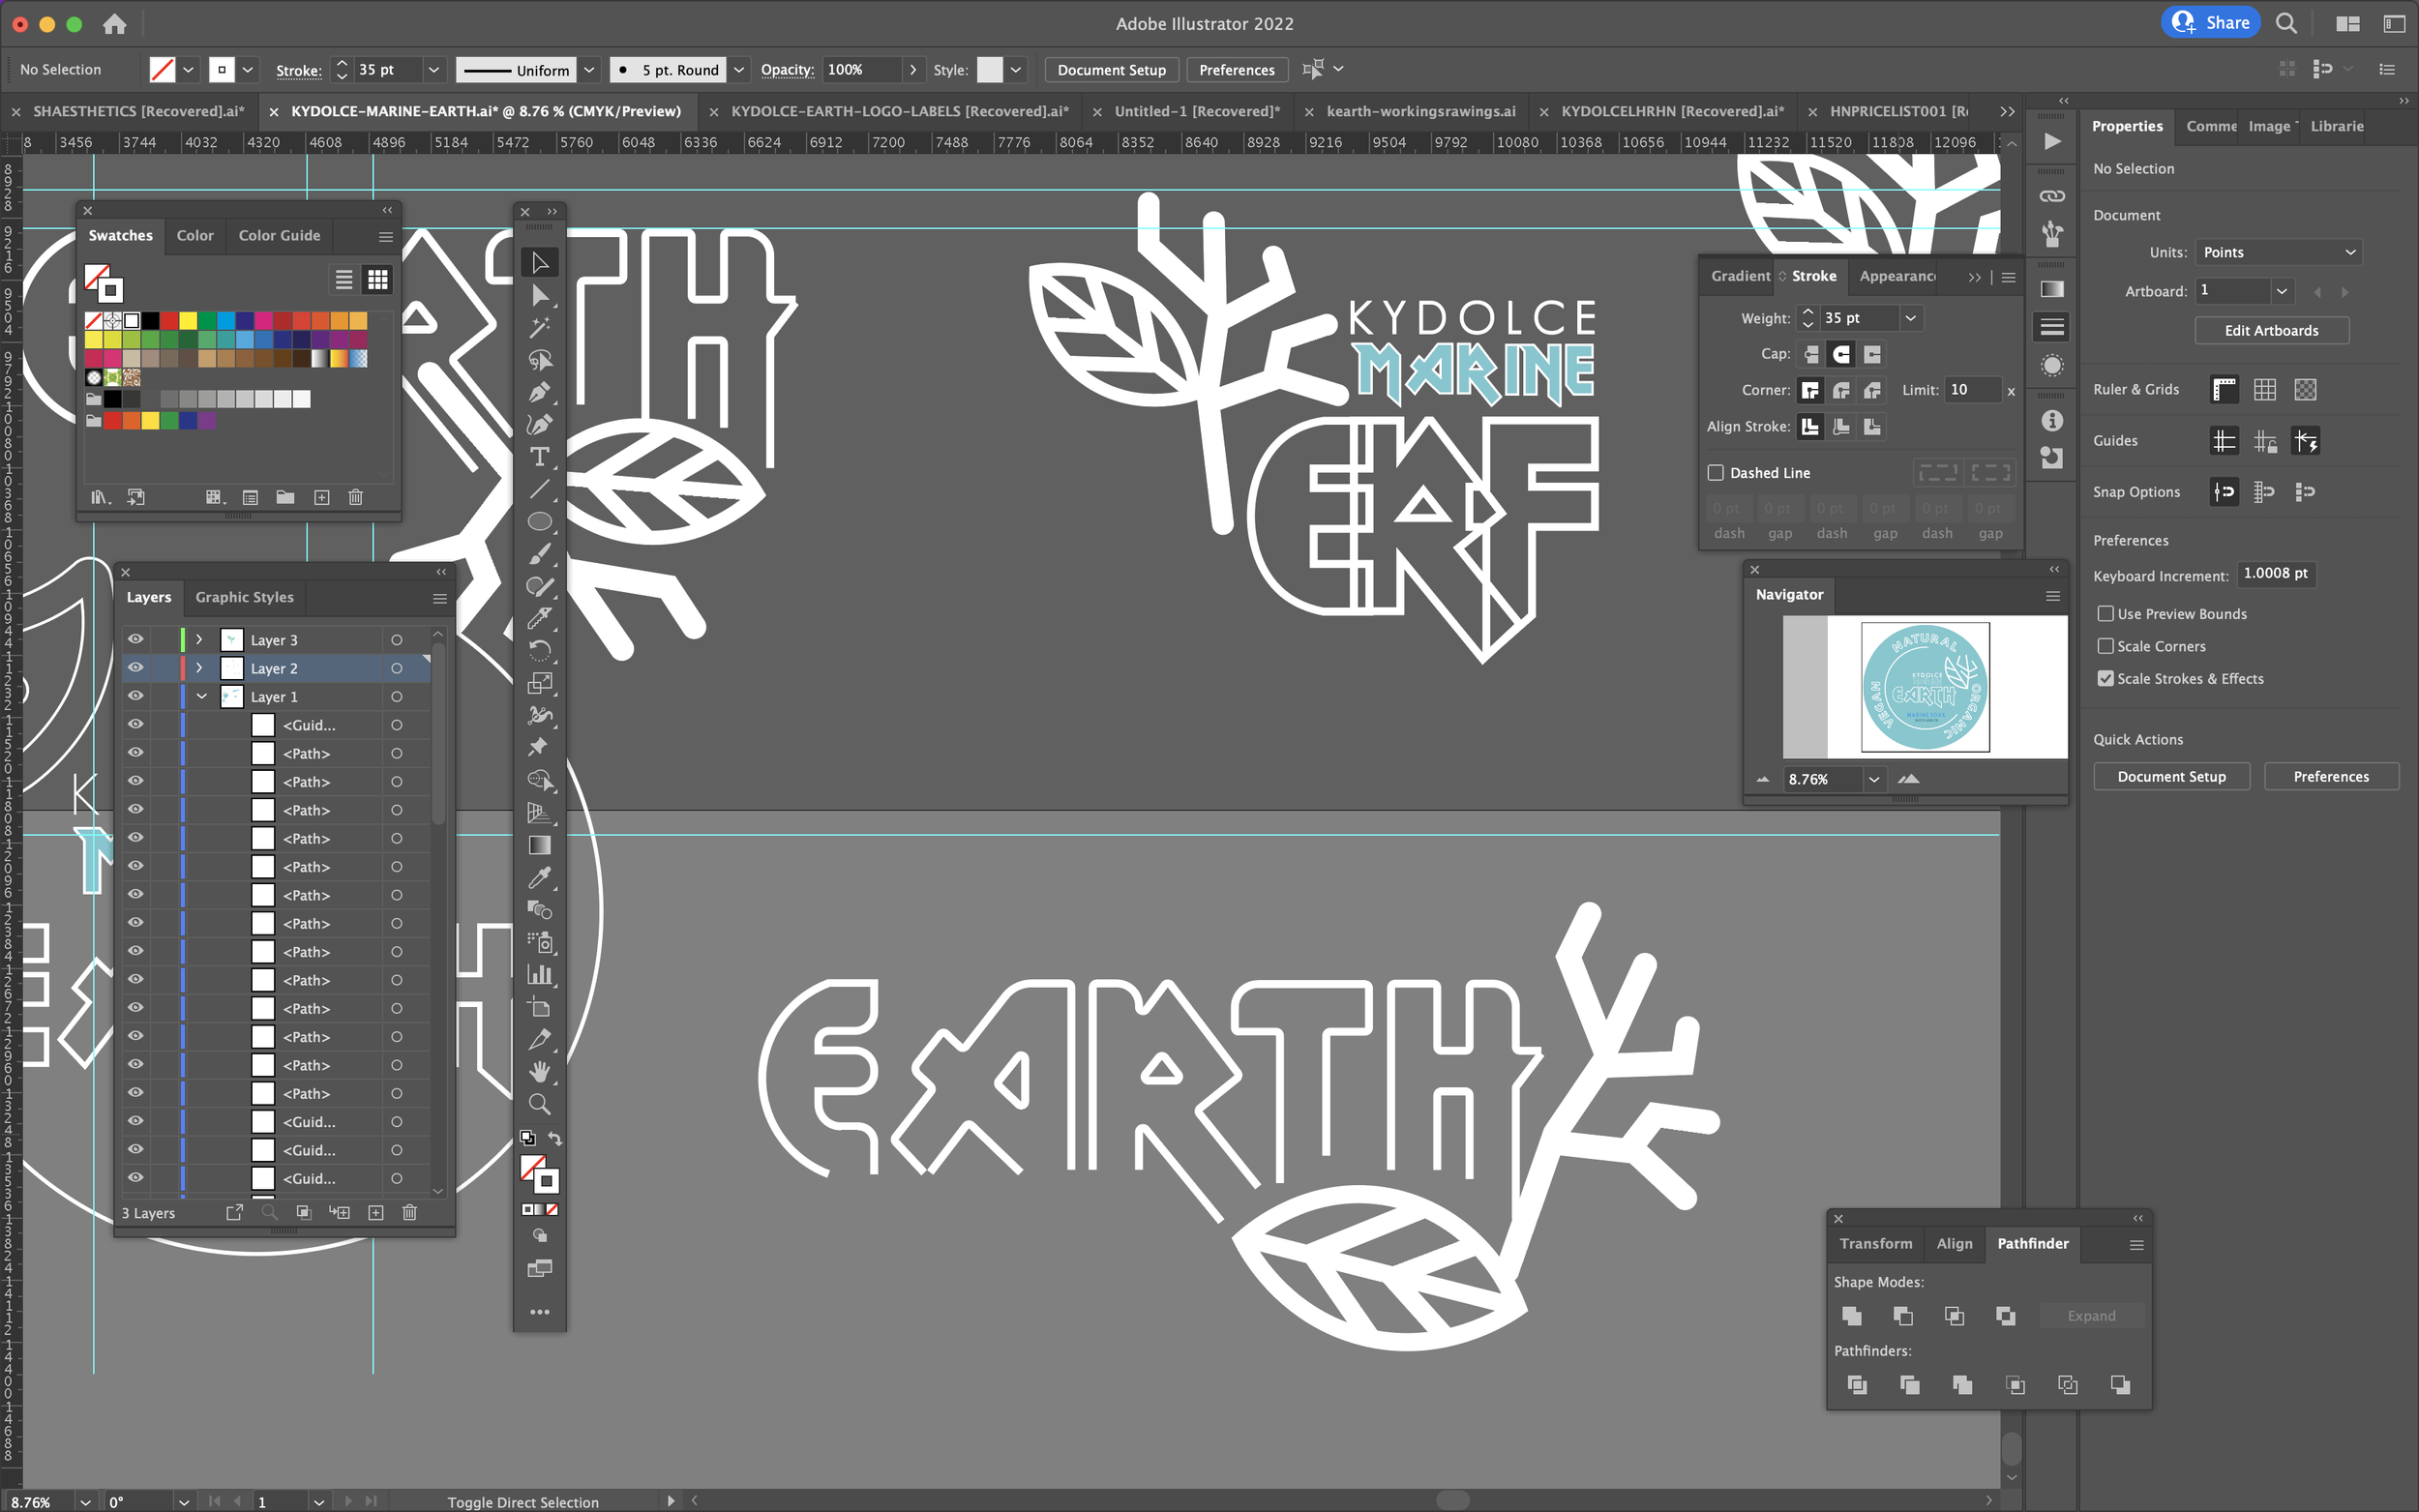Expand Layer 3 contents
The height and width of the screenshot is (1512, 2419).
(x=199, y=639)
